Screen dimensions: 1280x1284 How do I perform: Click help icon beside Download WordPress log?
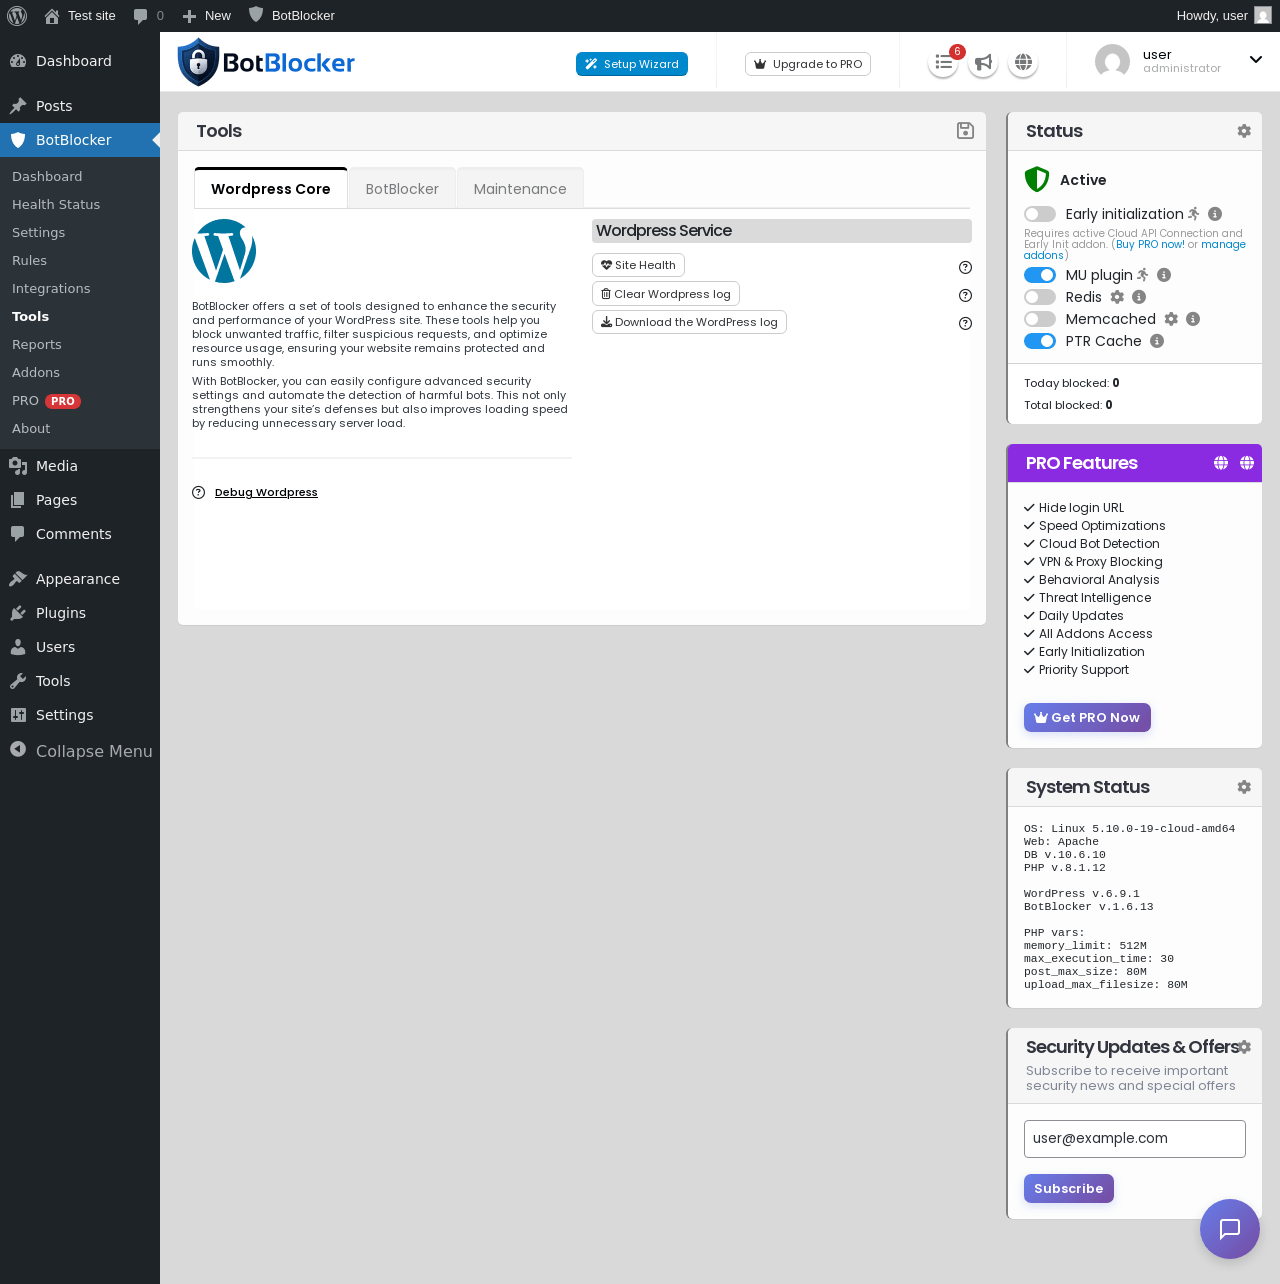[x=965, y=323]
